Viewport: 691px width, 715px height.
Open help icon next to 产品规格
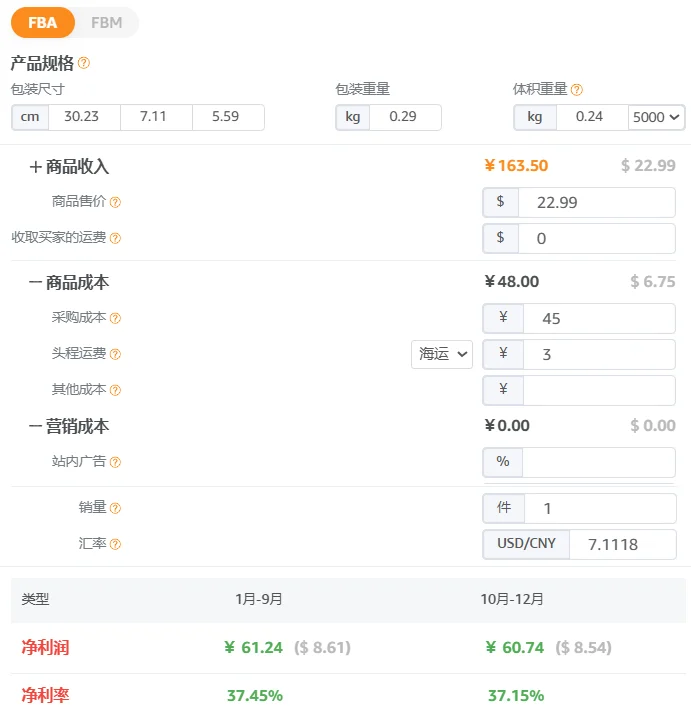84,63
